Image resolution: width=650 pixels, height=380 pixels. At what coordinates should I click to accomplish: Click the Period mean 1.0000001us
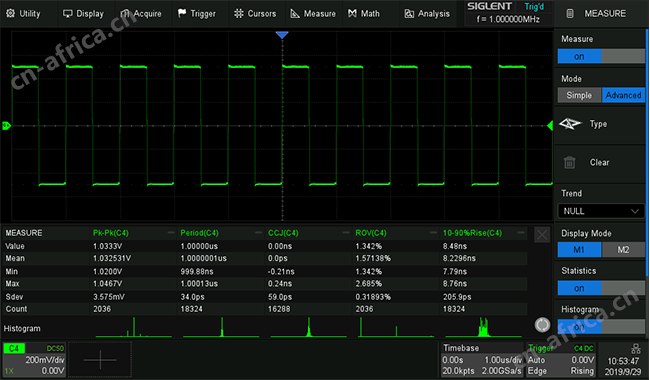point(203,258)
